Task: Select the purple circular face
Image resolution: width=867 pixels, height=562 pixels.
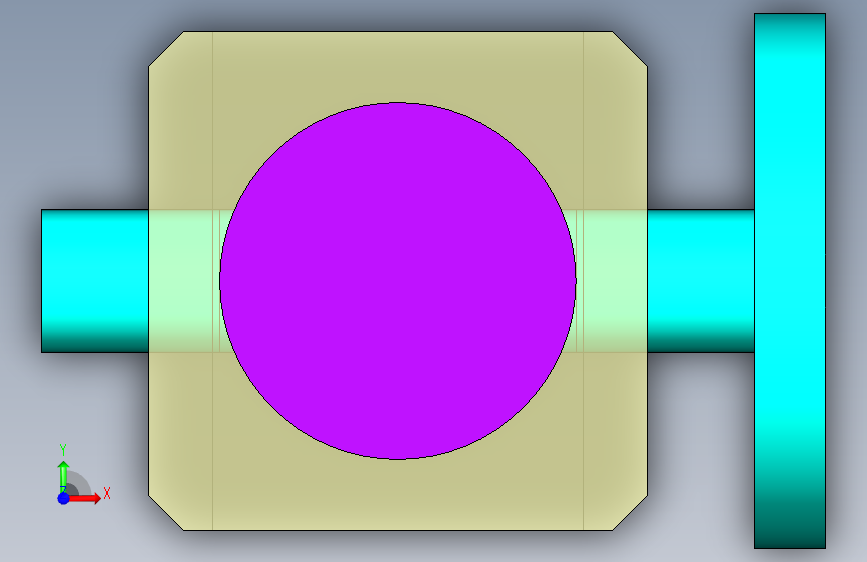Action: (398, 280)
